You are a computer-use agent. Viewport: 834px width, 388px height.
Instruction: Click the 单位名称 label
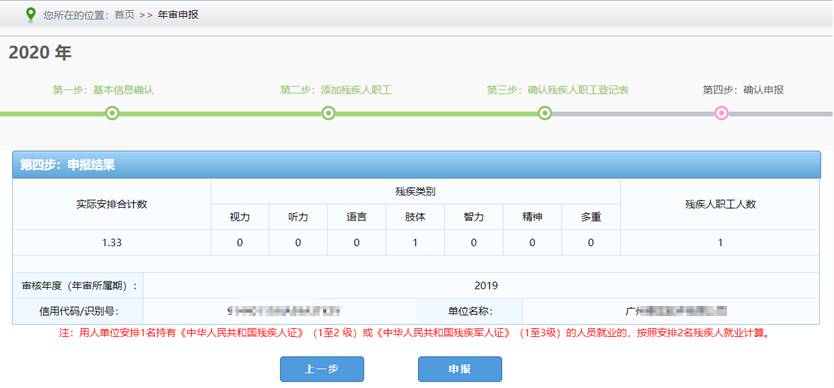pos(470,311)
